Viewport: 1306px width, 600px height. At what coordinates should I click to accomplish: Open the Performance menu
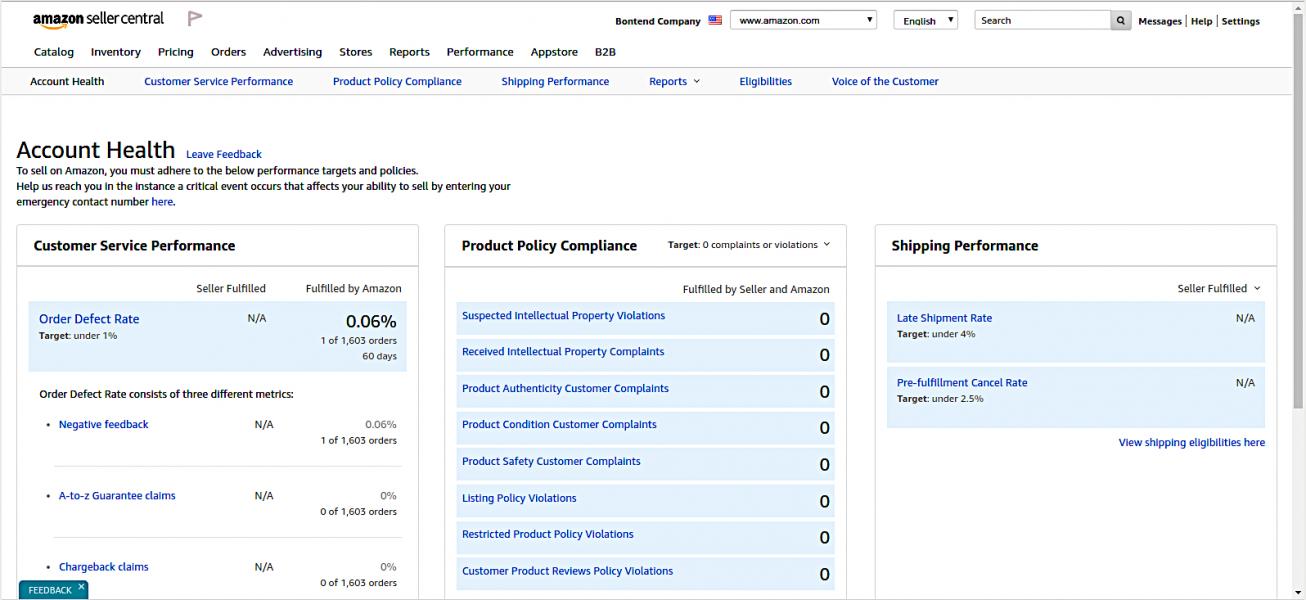click(x=480, y=52)
